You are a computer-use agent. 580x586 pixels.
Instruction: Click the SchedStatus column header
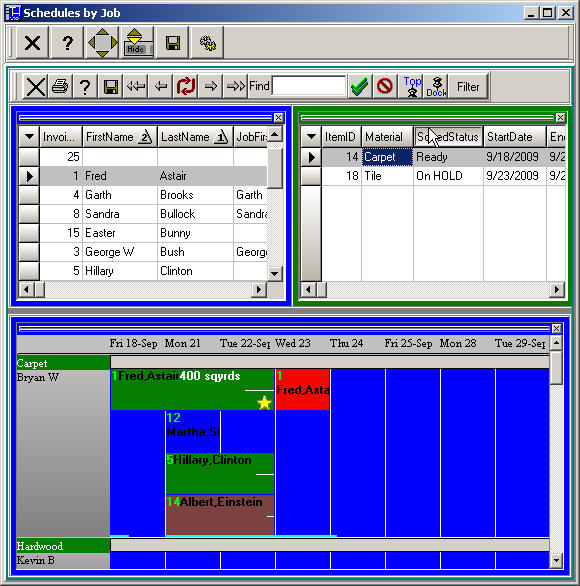448,137
